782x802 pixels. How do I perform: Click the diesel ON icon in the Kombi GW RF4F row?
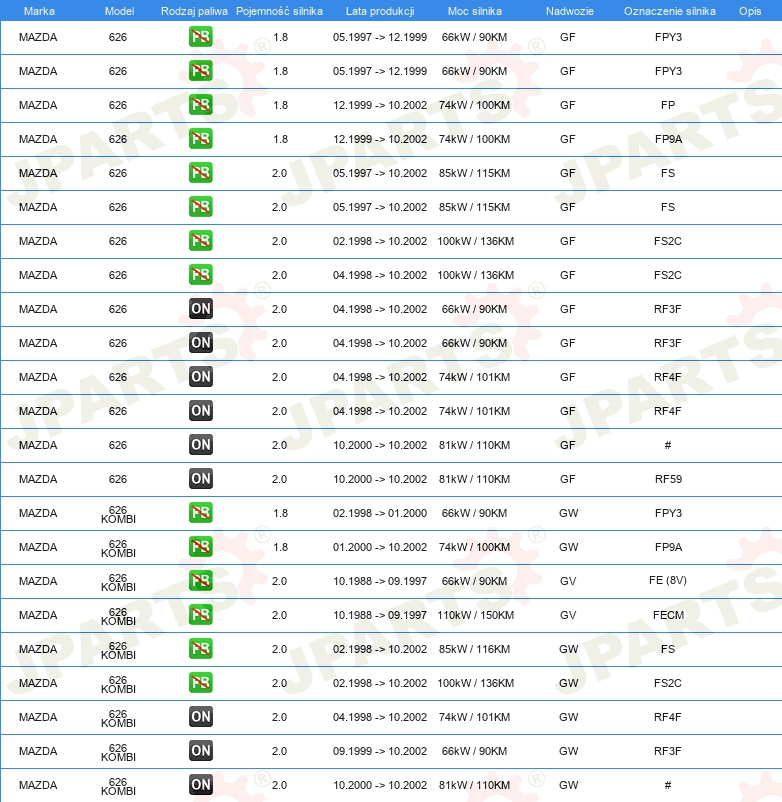(200, 717)
